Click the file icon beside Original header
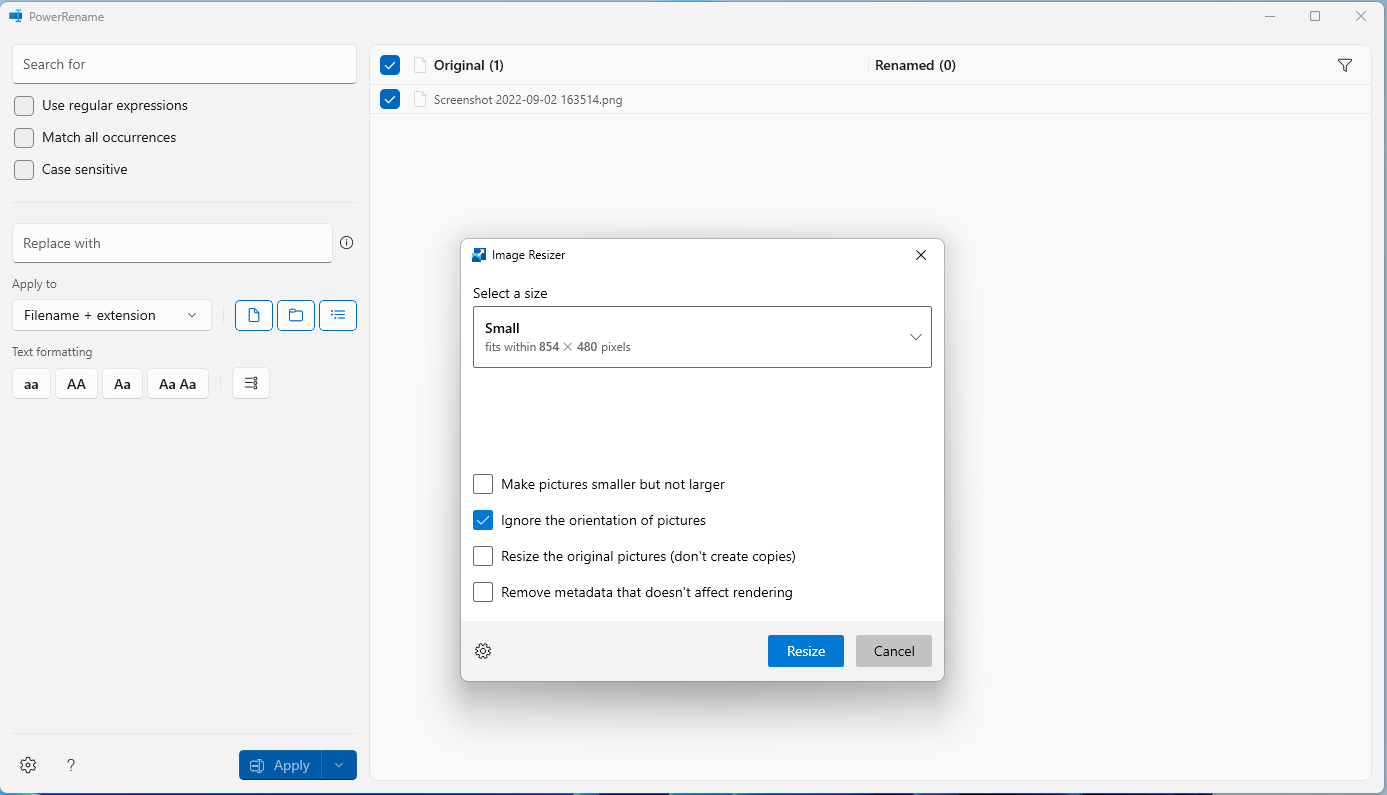 [x=420, y=65]
